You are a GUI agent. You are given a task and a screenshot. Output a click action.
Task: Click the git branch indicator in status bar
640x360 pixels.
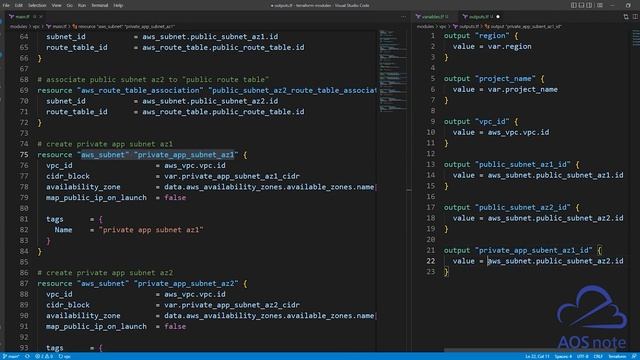(x=11, y=356)
